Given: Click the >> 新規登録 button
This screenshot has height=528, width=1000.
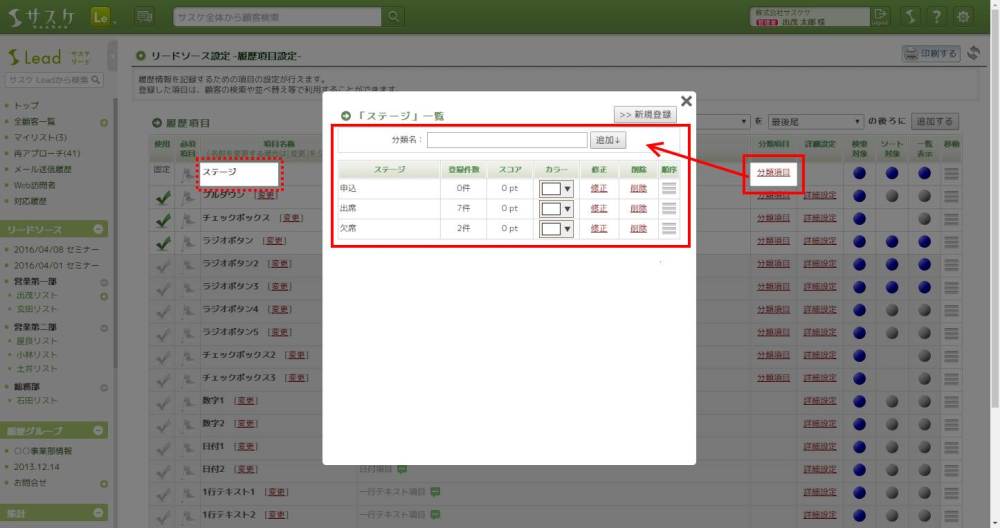Looking at the screenshot, I should 645,115.
